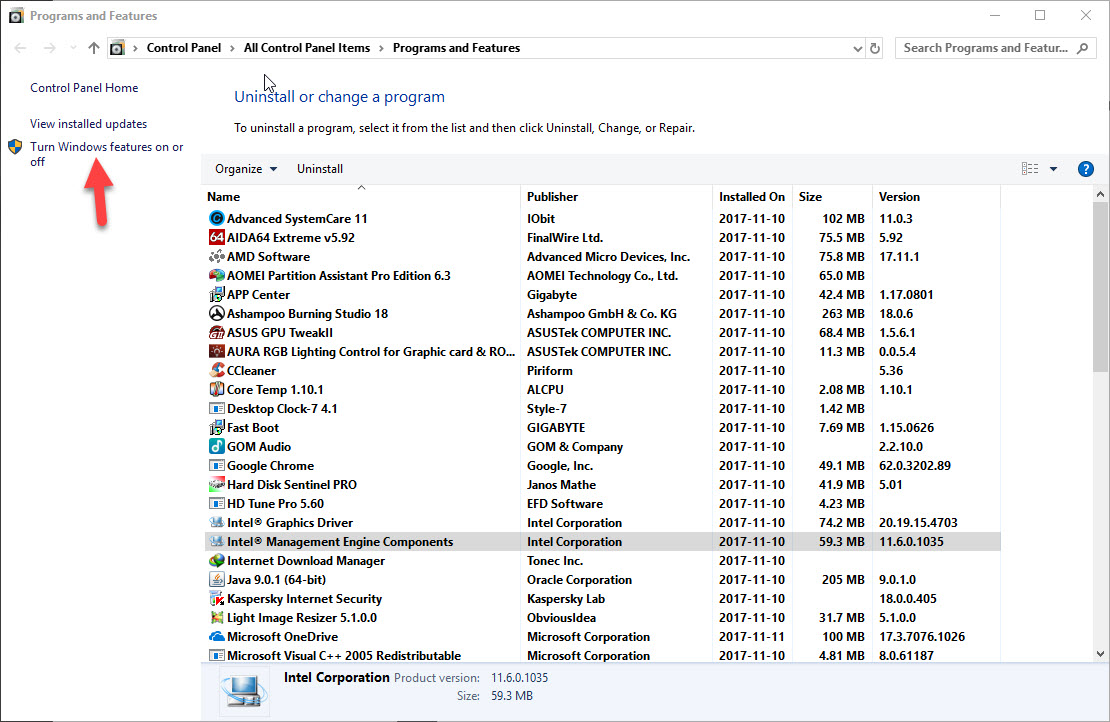Click the Piriform publisher cell
This screenshot has height=722, width=1110.
(x=549, y=371)
